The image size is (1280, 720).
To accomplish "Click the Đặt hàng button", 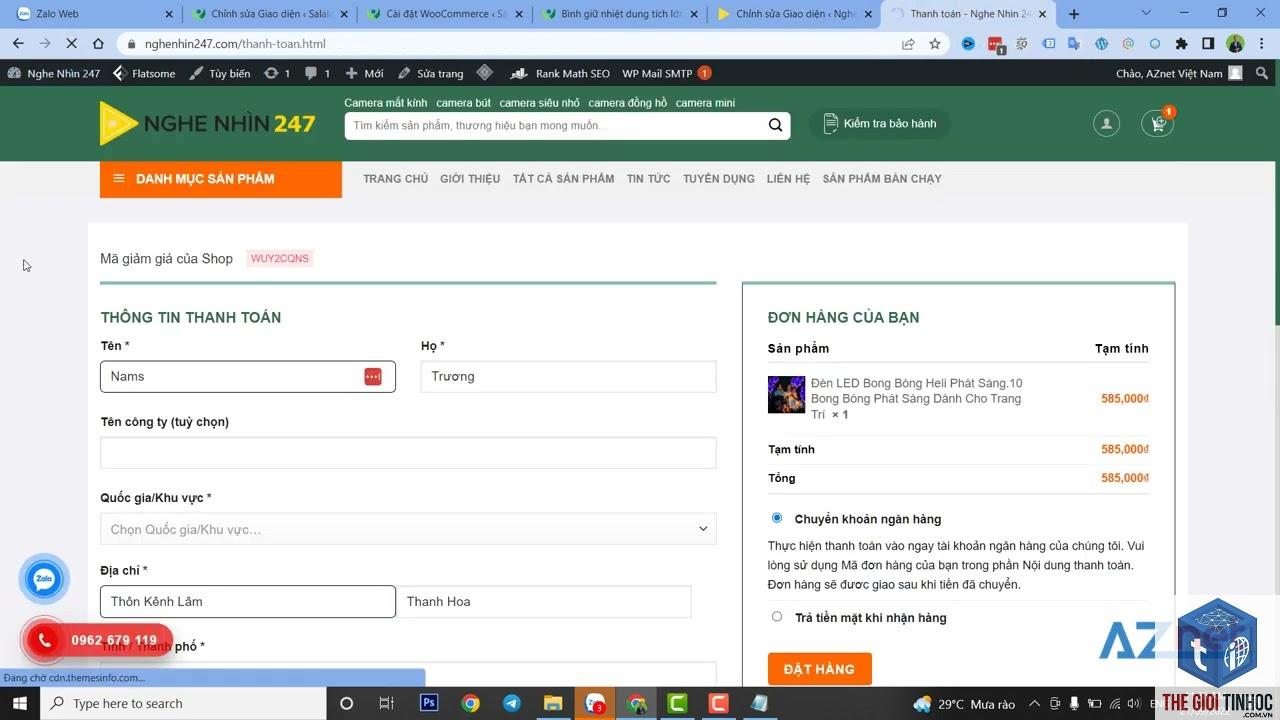I will pyautogui.click(x=819, y=669).
